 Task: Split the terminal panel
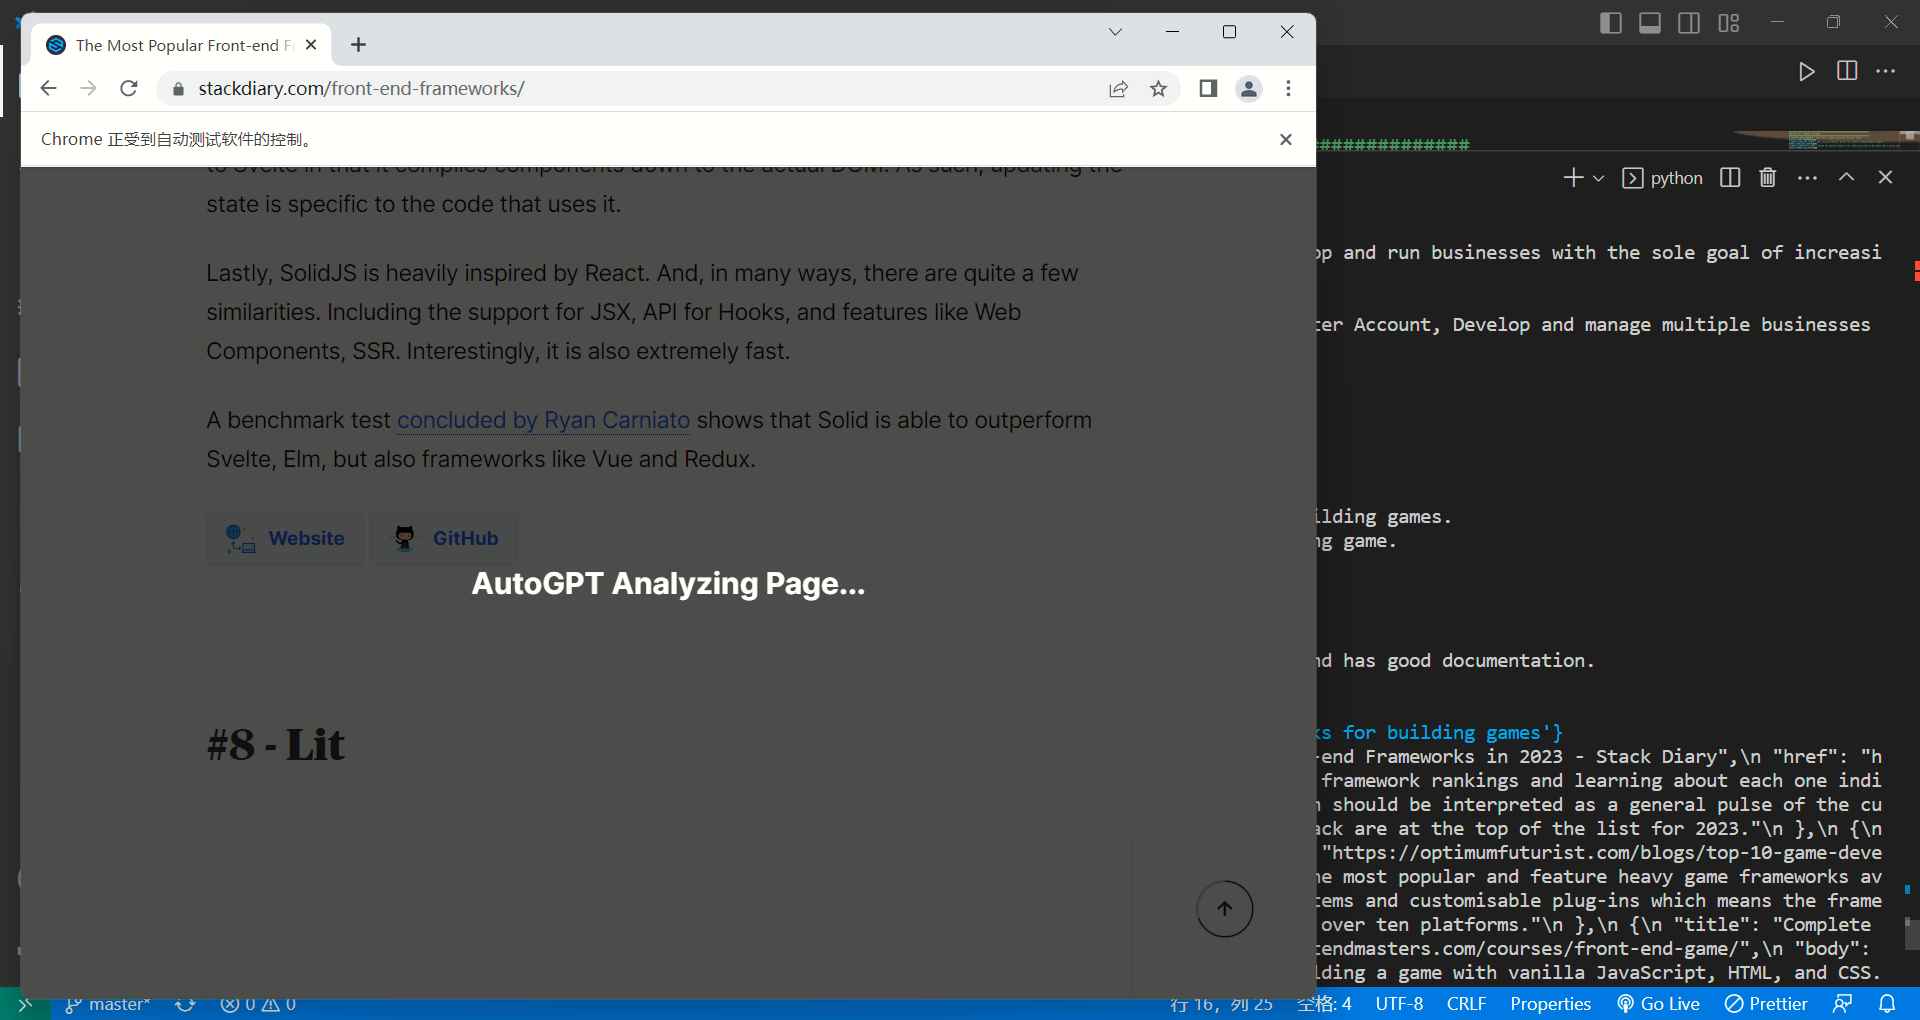[1729, 178]
